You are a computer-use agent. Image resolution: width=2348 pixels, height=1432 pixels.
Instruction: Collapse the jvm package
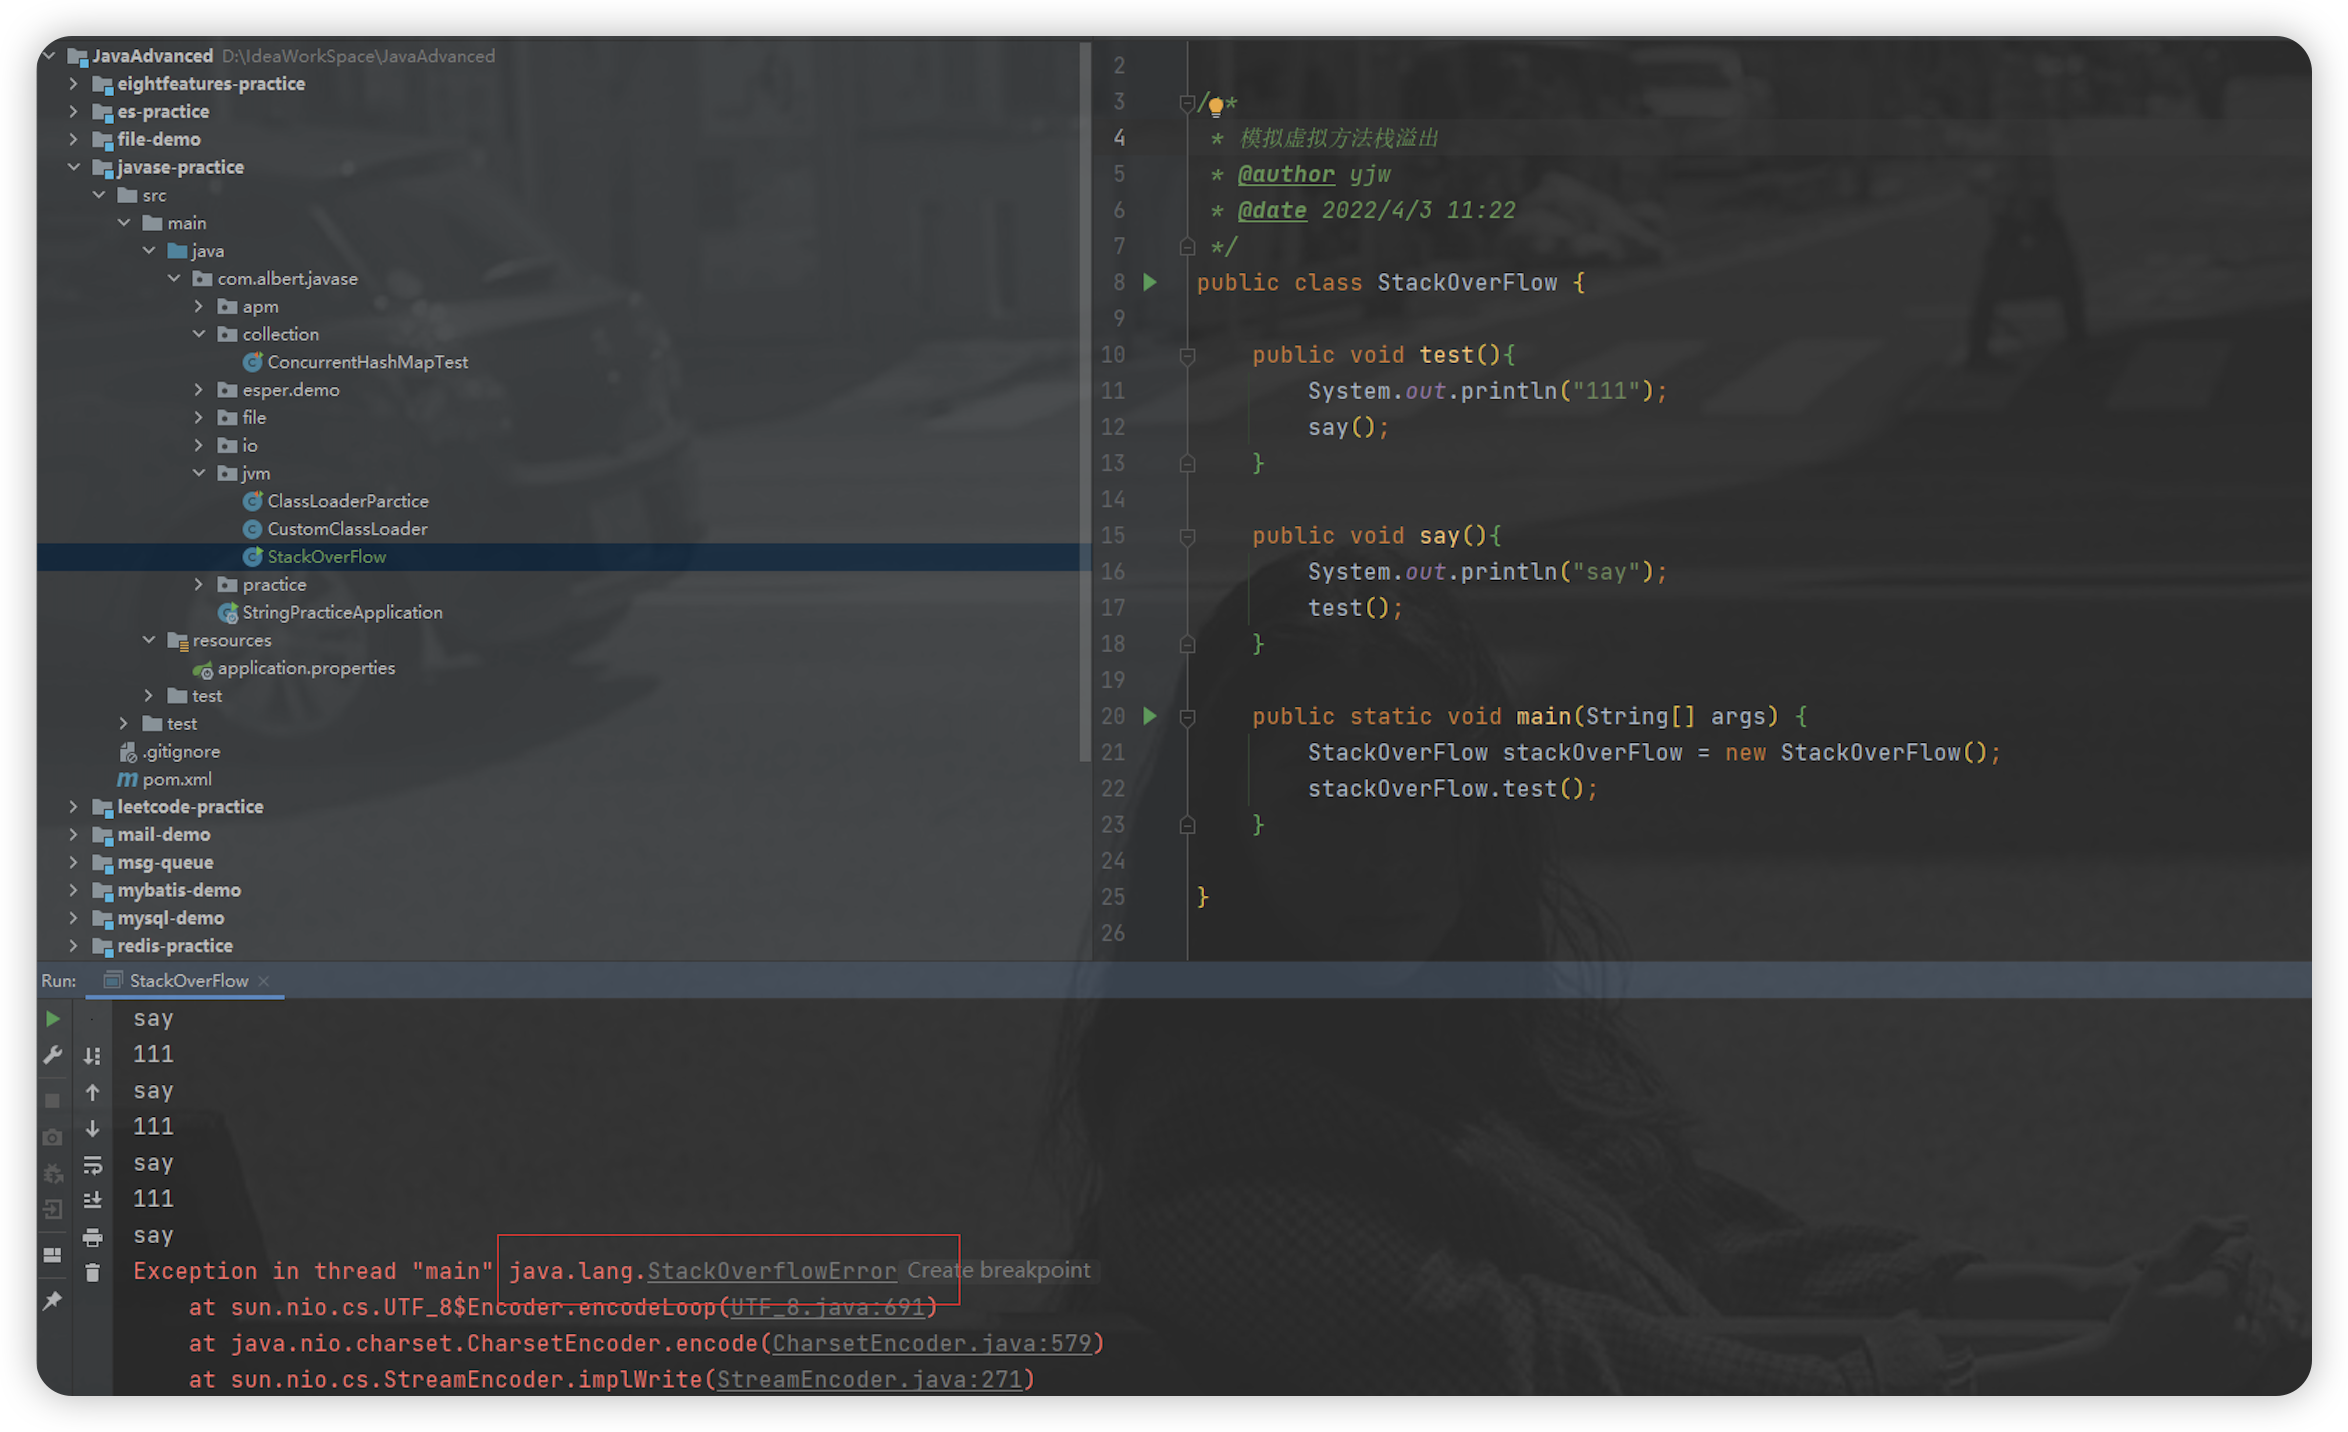point(199,473)
